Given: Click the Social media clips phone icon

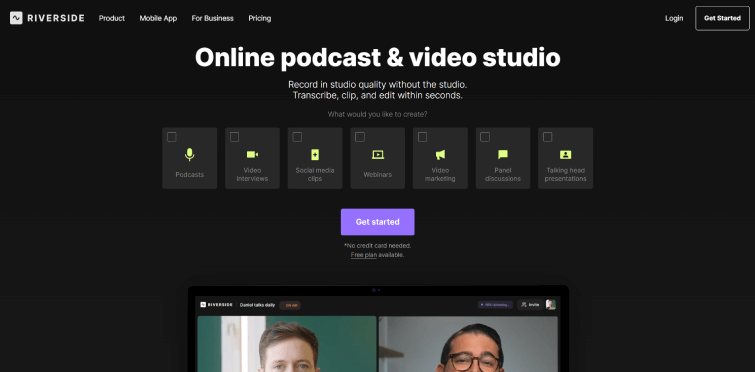Looking at the screenshot, I should click(x=315, y=154).
